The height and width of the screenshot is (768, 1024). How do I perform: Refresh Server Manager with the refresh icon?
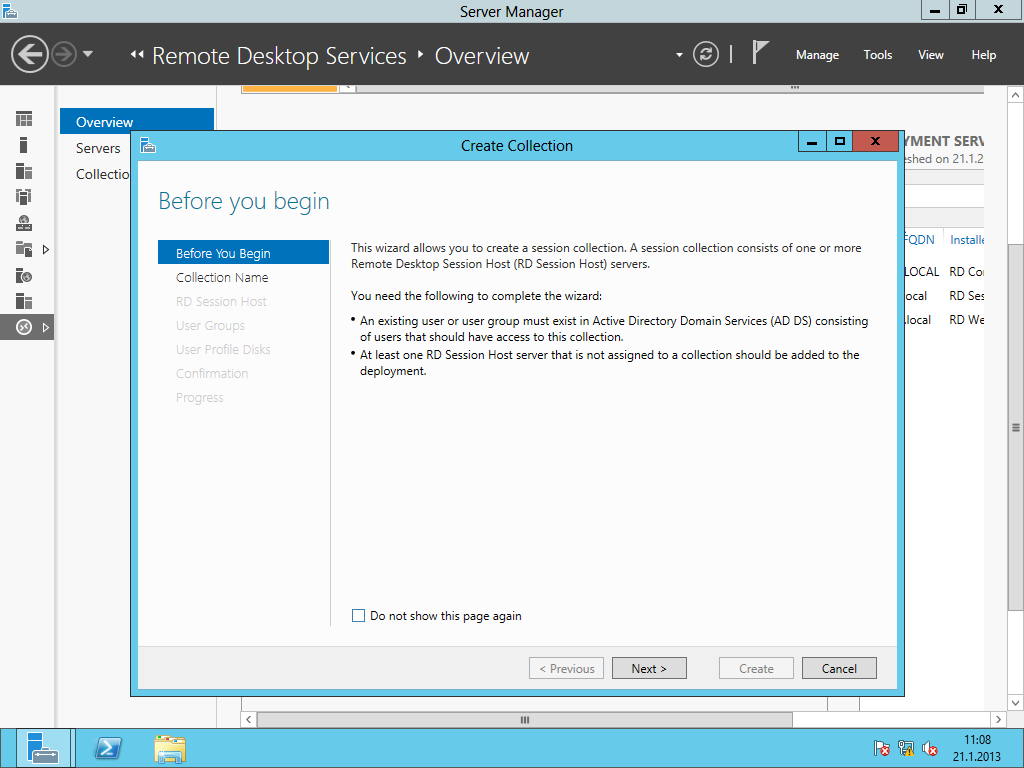pos(706,54)
